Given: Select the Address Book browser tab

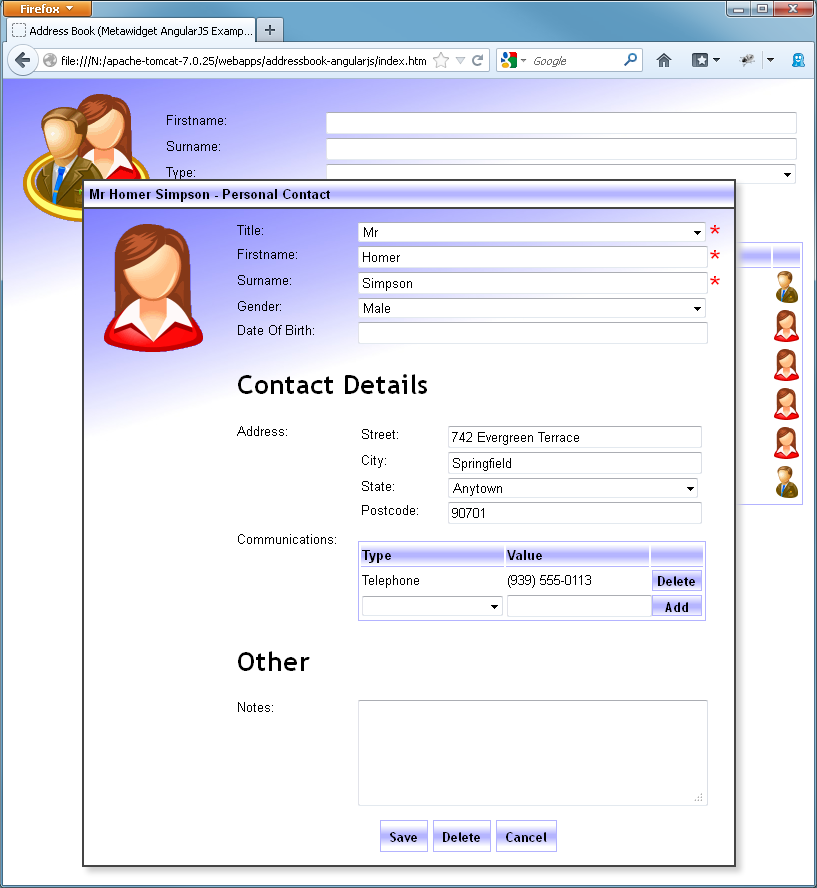Looking at the screenshot, I should tap(132, 31).
